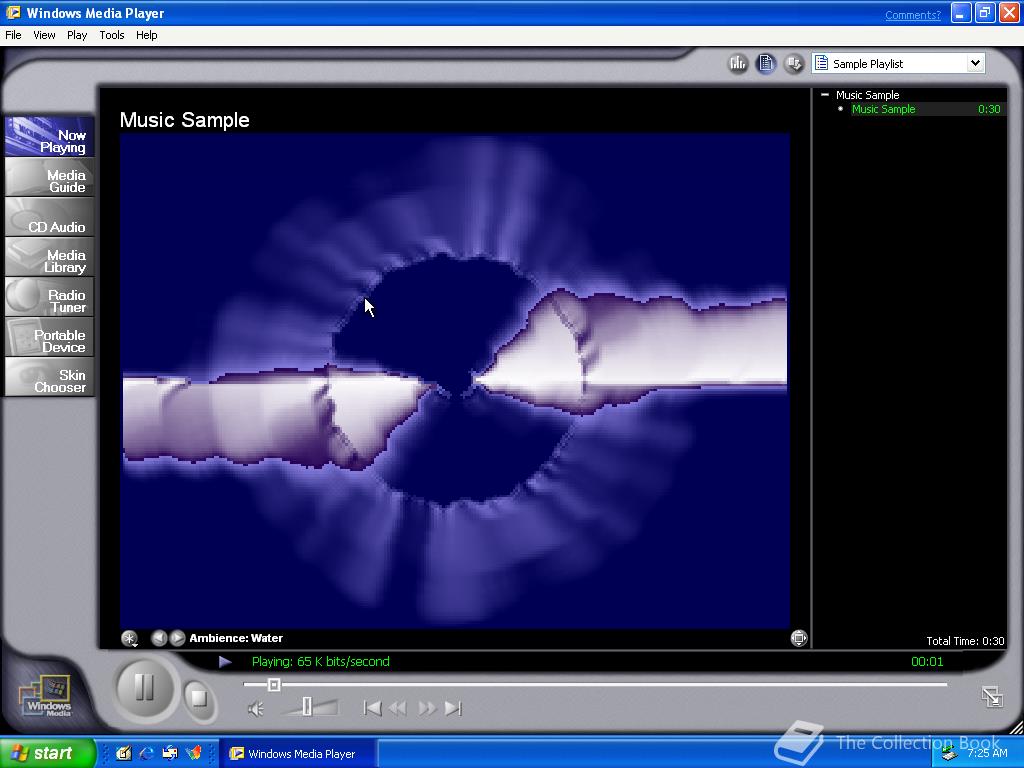
Task: Click inside the visualization display area
Action: 455,380
